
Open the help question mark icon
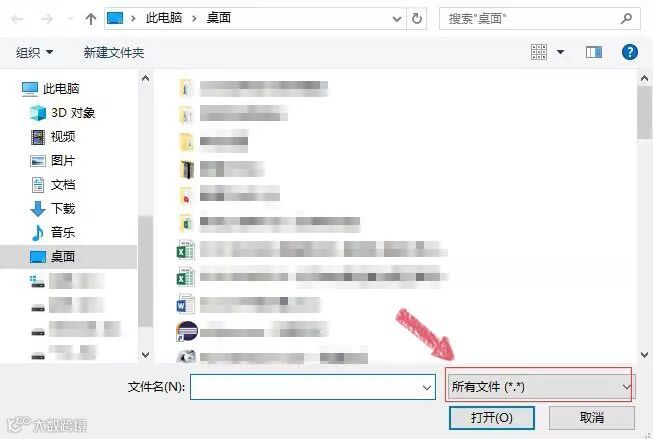click(x=630, y=52)
